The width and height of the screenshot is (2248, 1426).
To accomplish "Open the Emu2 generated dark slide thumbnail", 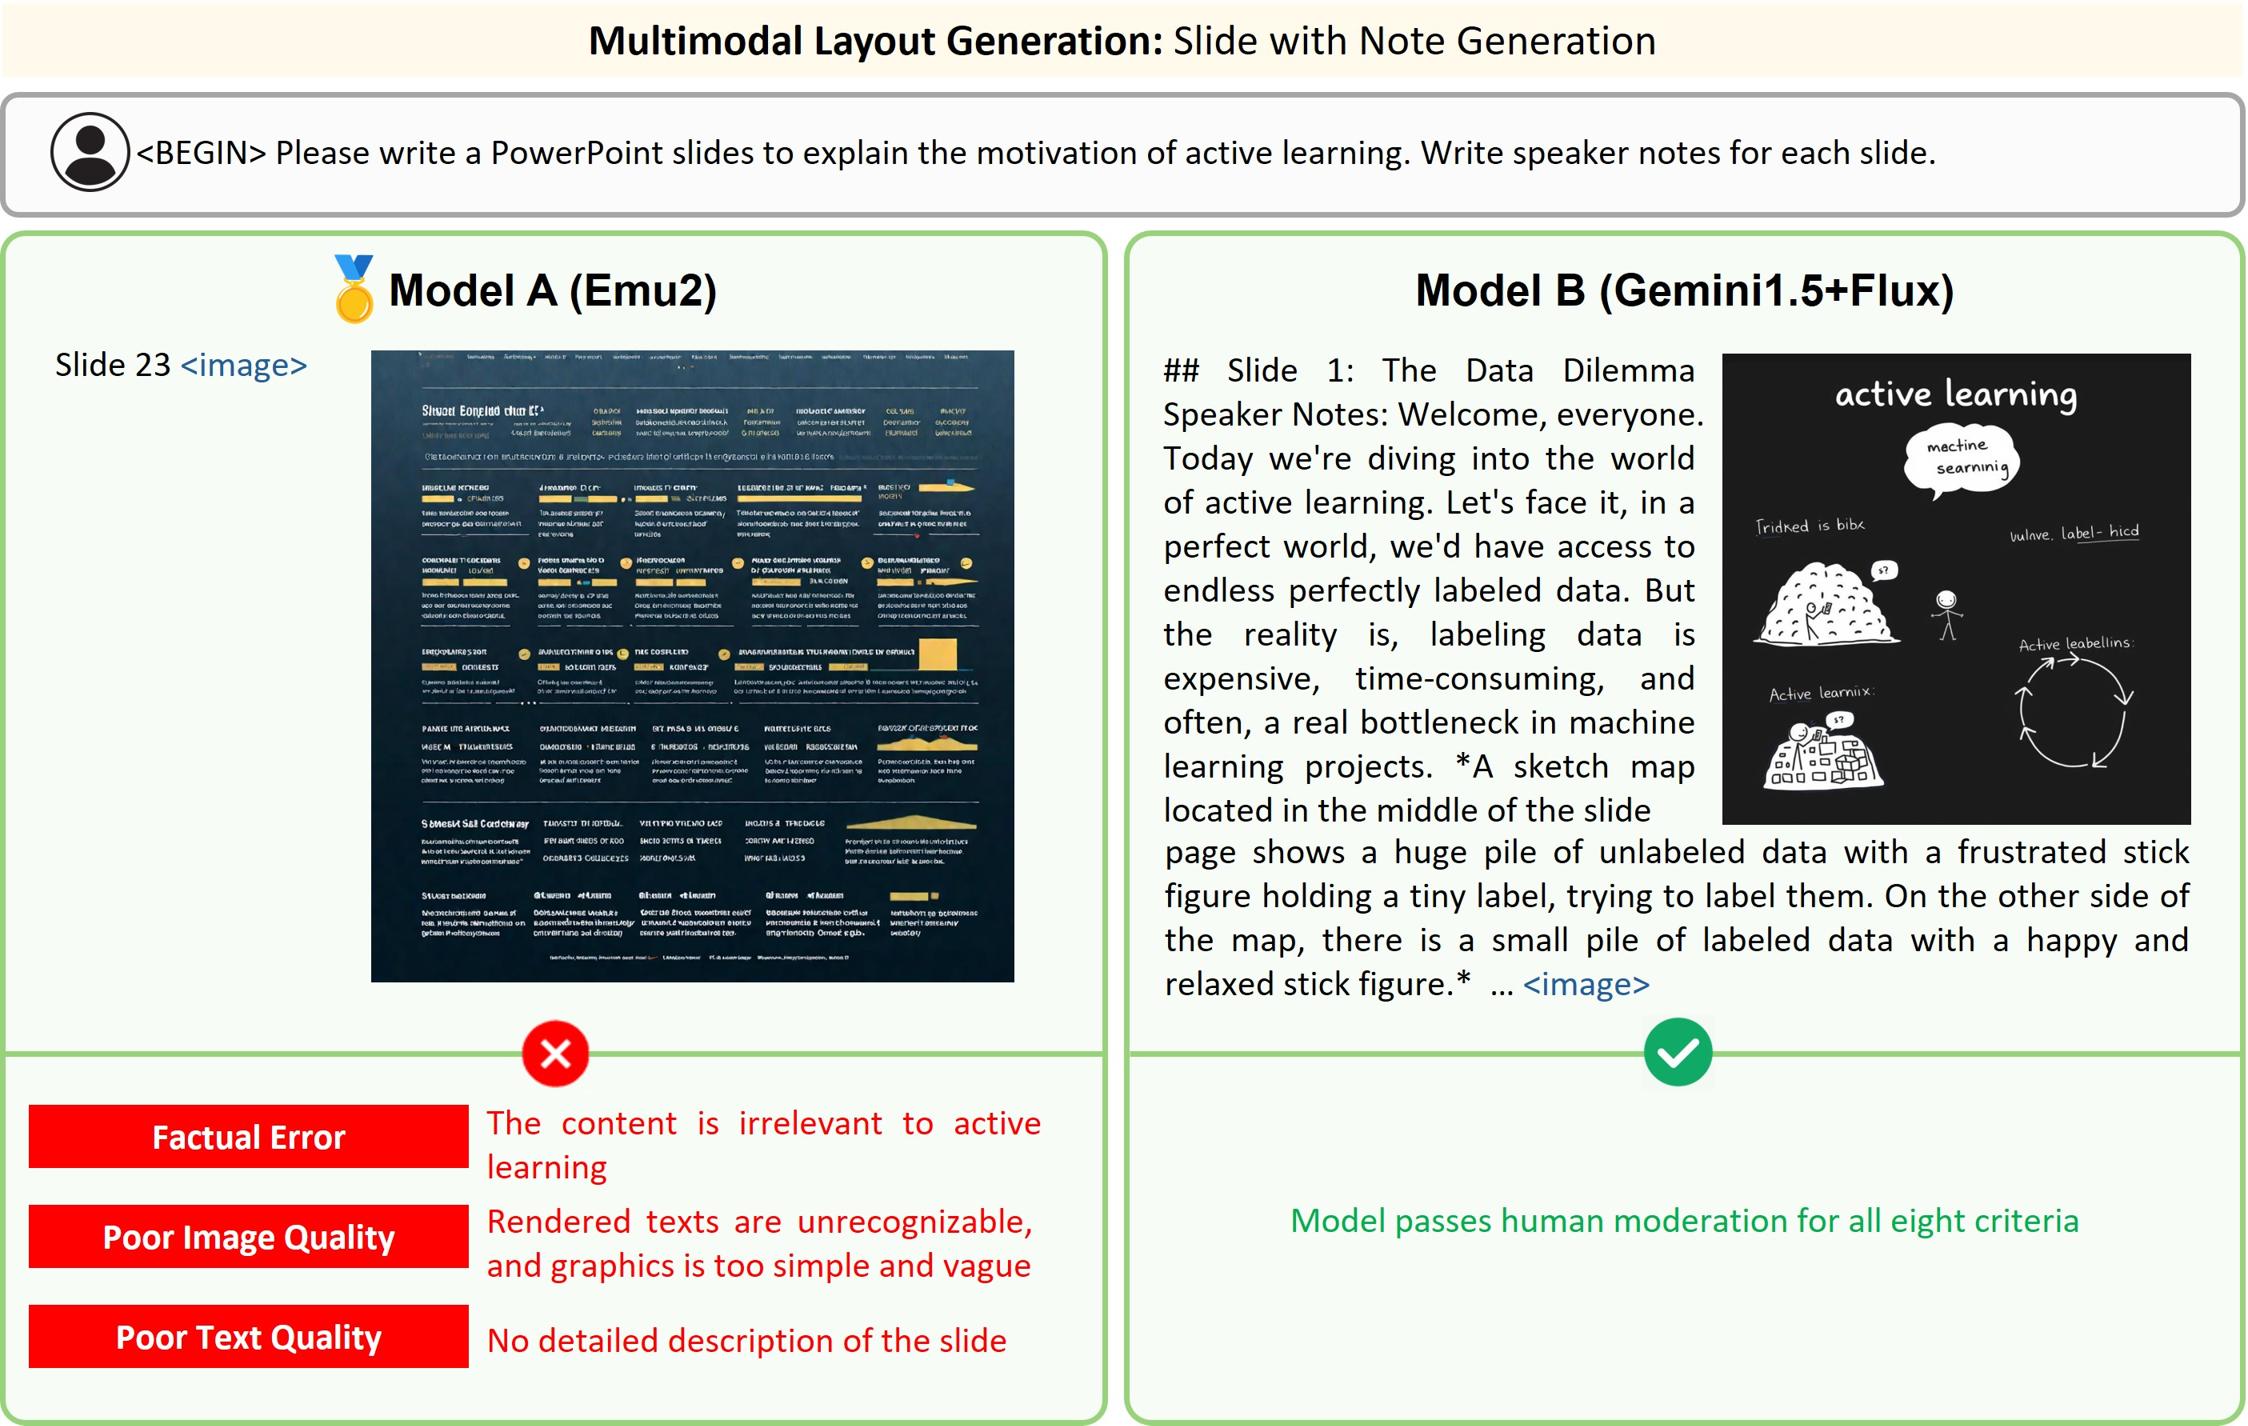I will (x=692, y=666).
